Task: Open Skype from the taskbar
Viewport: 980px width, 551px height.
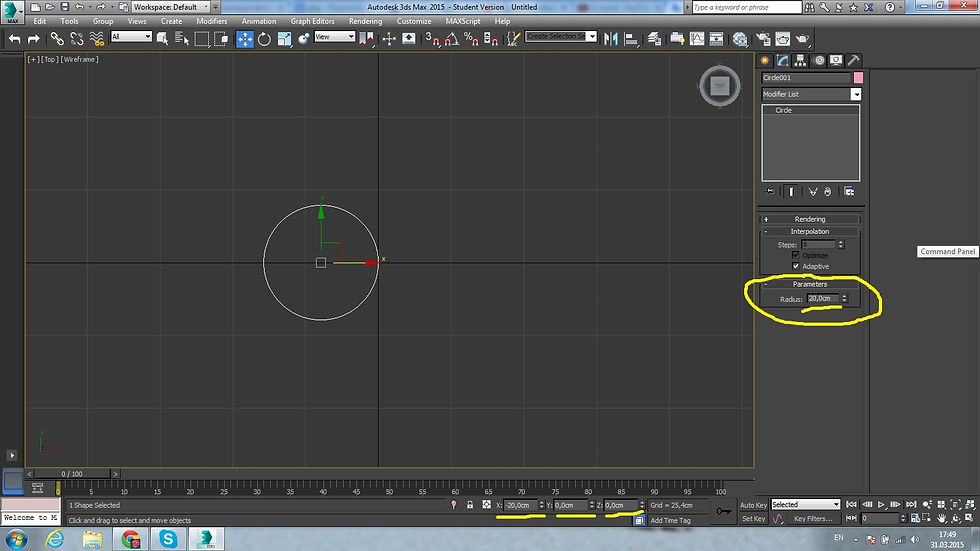Action: pyautogui.click(x=168, y=539)
